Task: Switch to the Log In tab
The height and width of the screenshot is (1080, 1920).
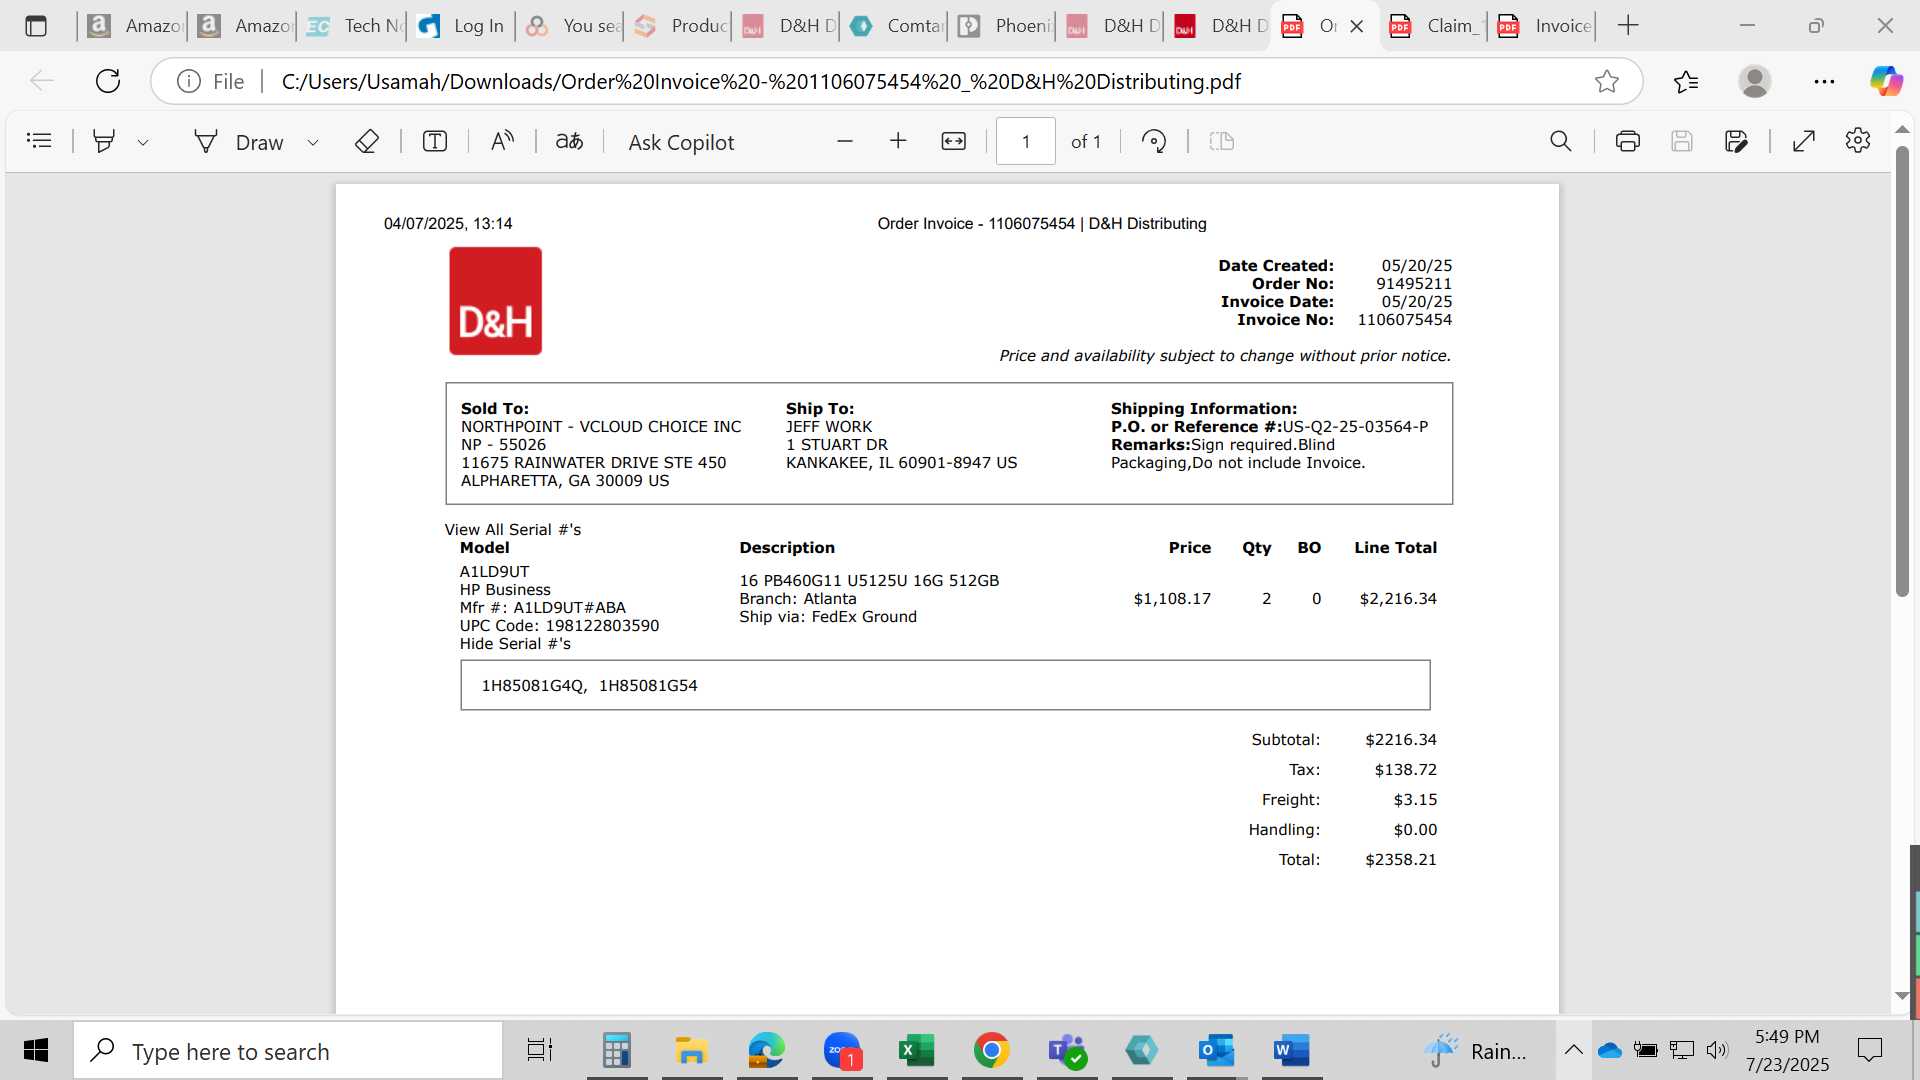Action: 462,26
